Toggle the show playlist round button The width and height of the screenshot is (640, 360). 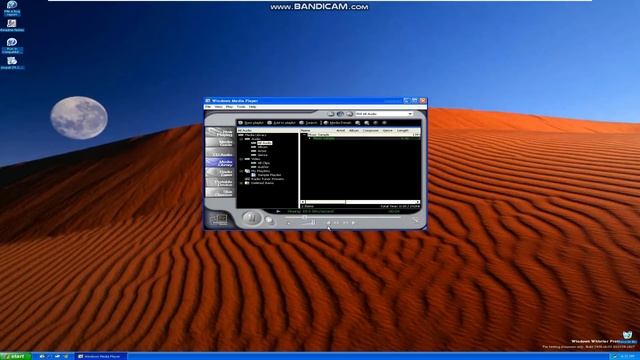point(340,114)
